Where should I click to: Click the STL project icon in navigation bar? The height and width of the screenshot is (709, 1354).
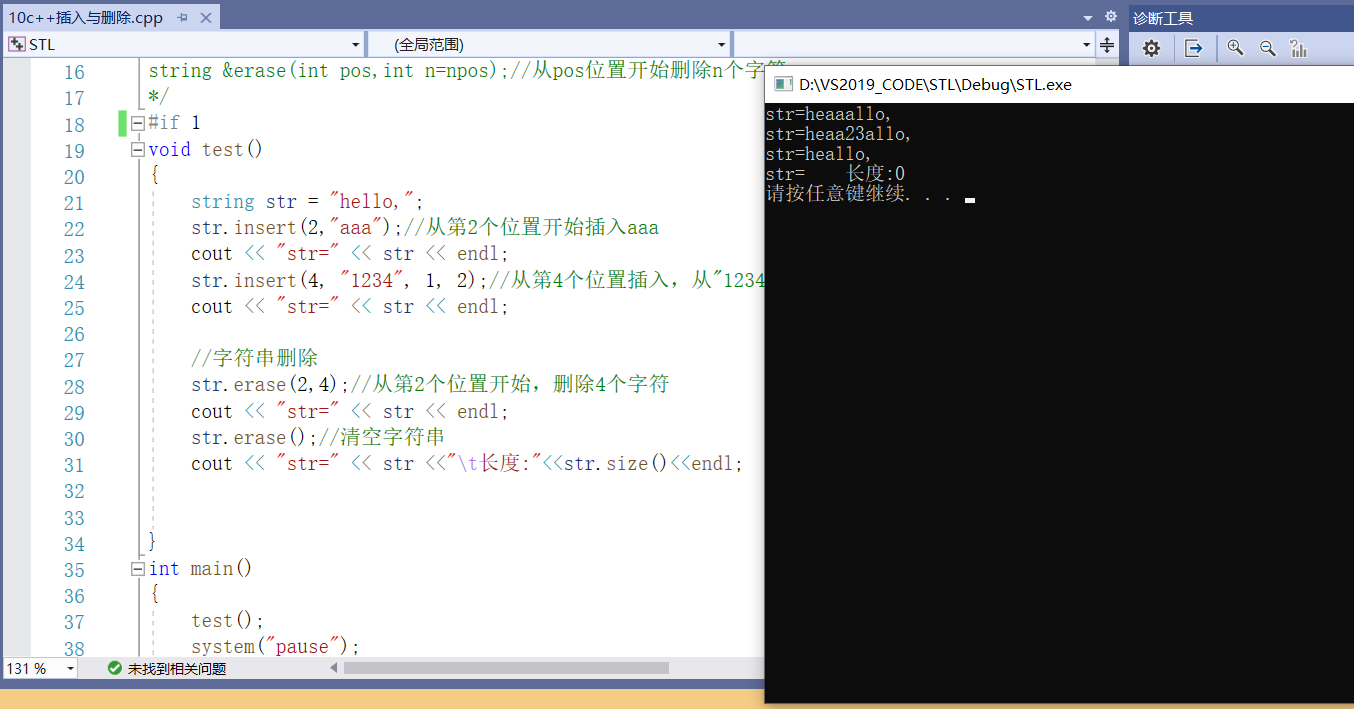[17, 44]
